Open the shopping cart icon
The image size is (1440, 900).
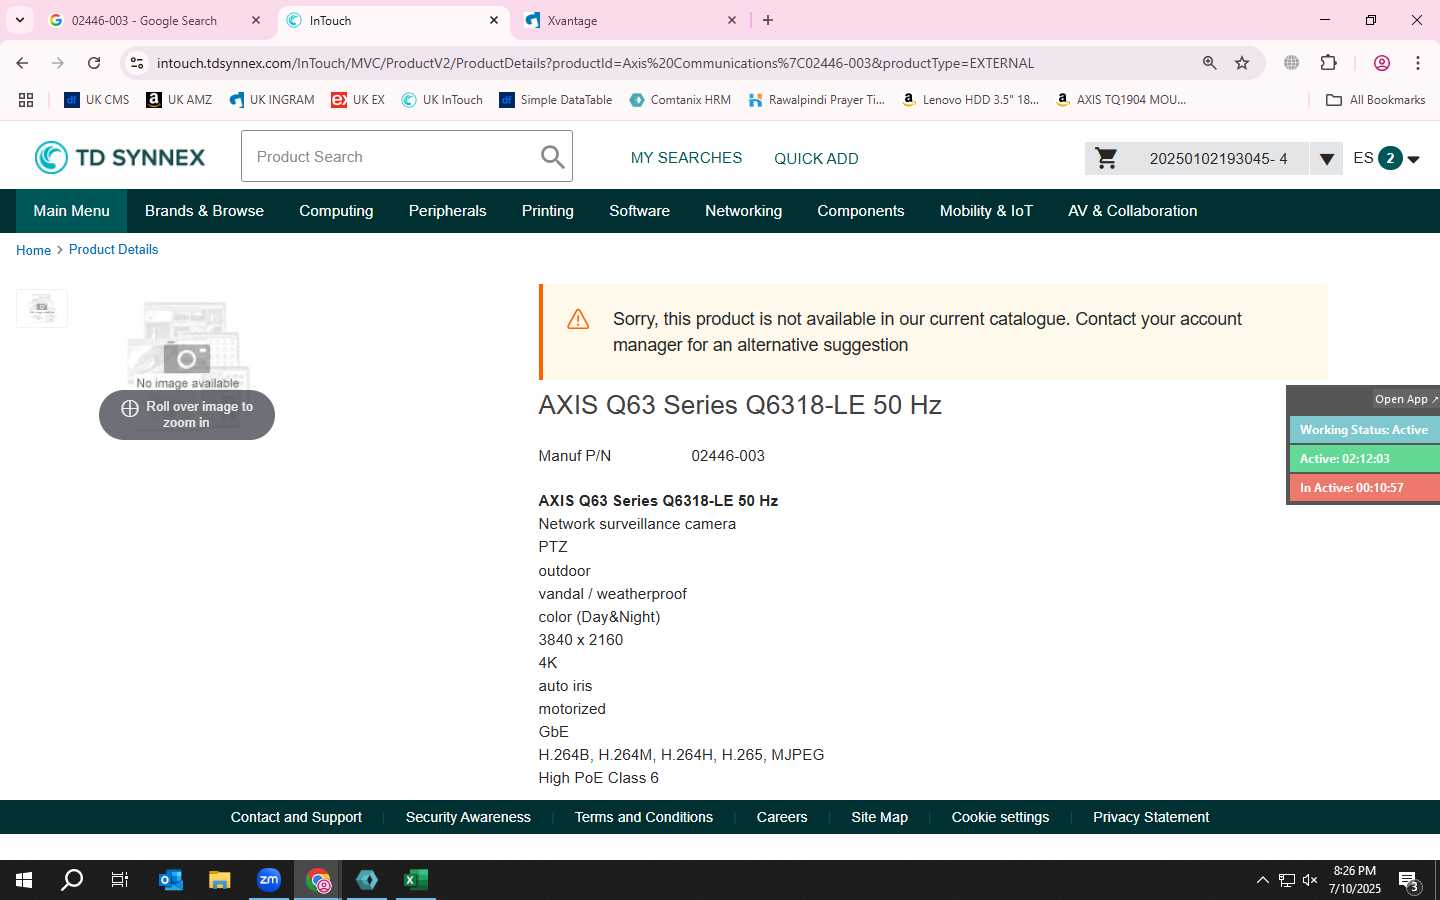1106,158
